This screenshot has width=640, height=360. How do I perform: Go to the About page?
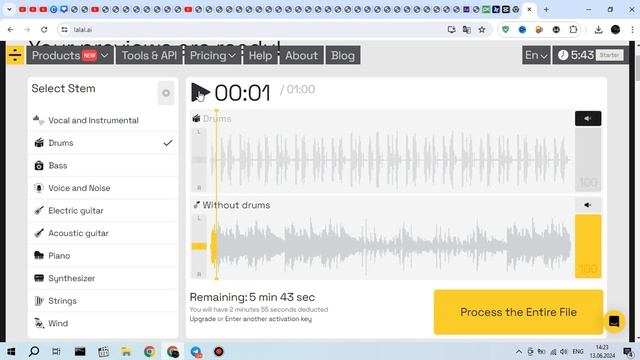coord(301,56)
